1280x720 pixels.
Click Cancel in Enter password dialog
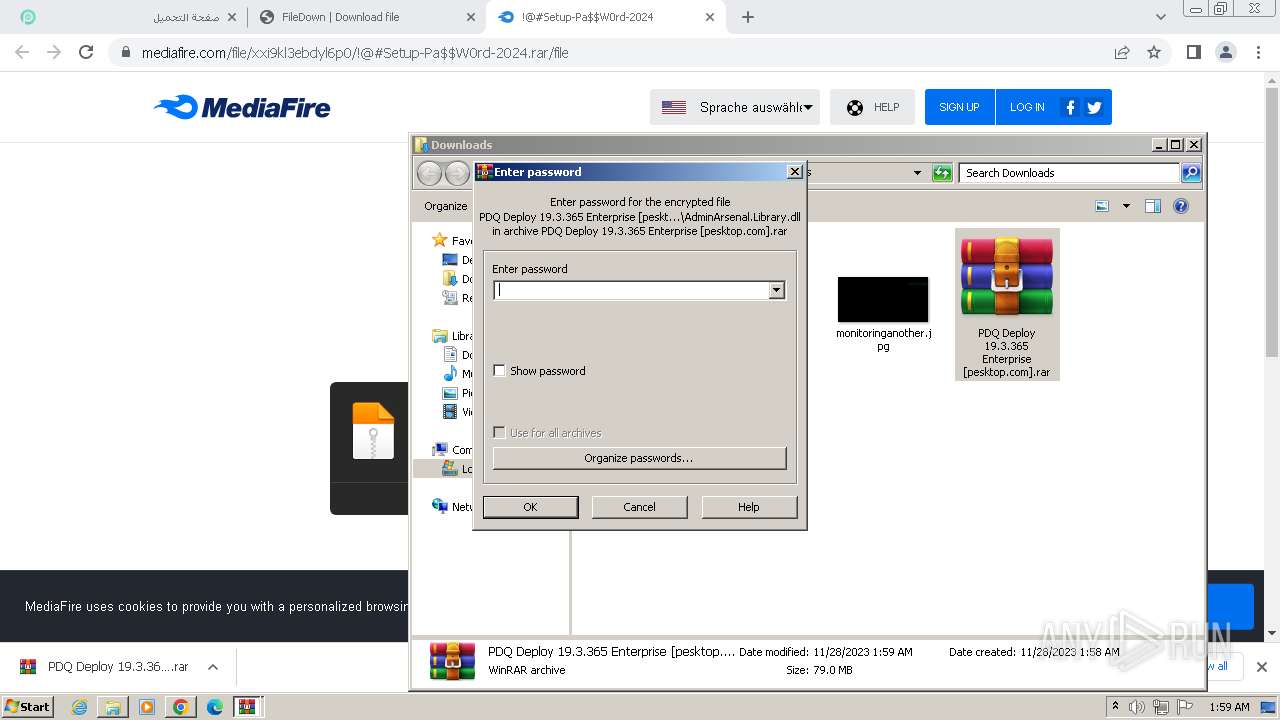[639, 507]
